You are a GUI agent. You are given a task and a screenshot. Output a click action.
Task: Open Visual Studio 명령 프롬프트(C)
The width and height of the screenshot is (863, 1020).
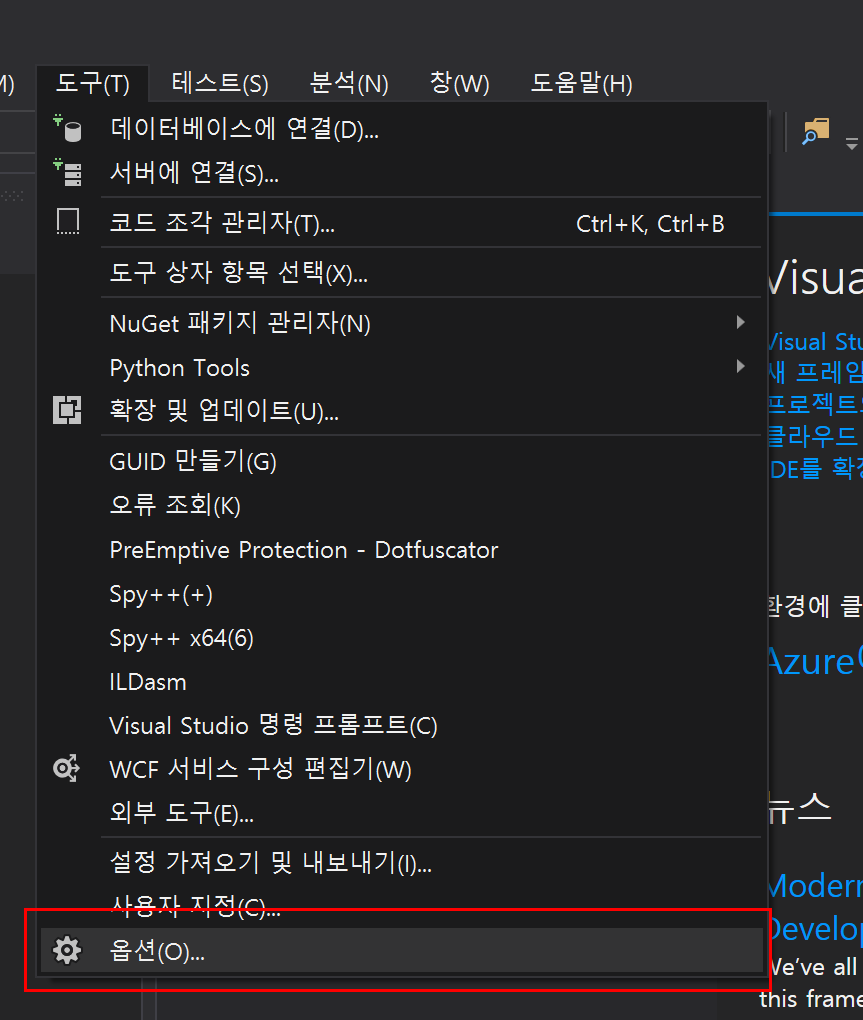tap(401, 725)
